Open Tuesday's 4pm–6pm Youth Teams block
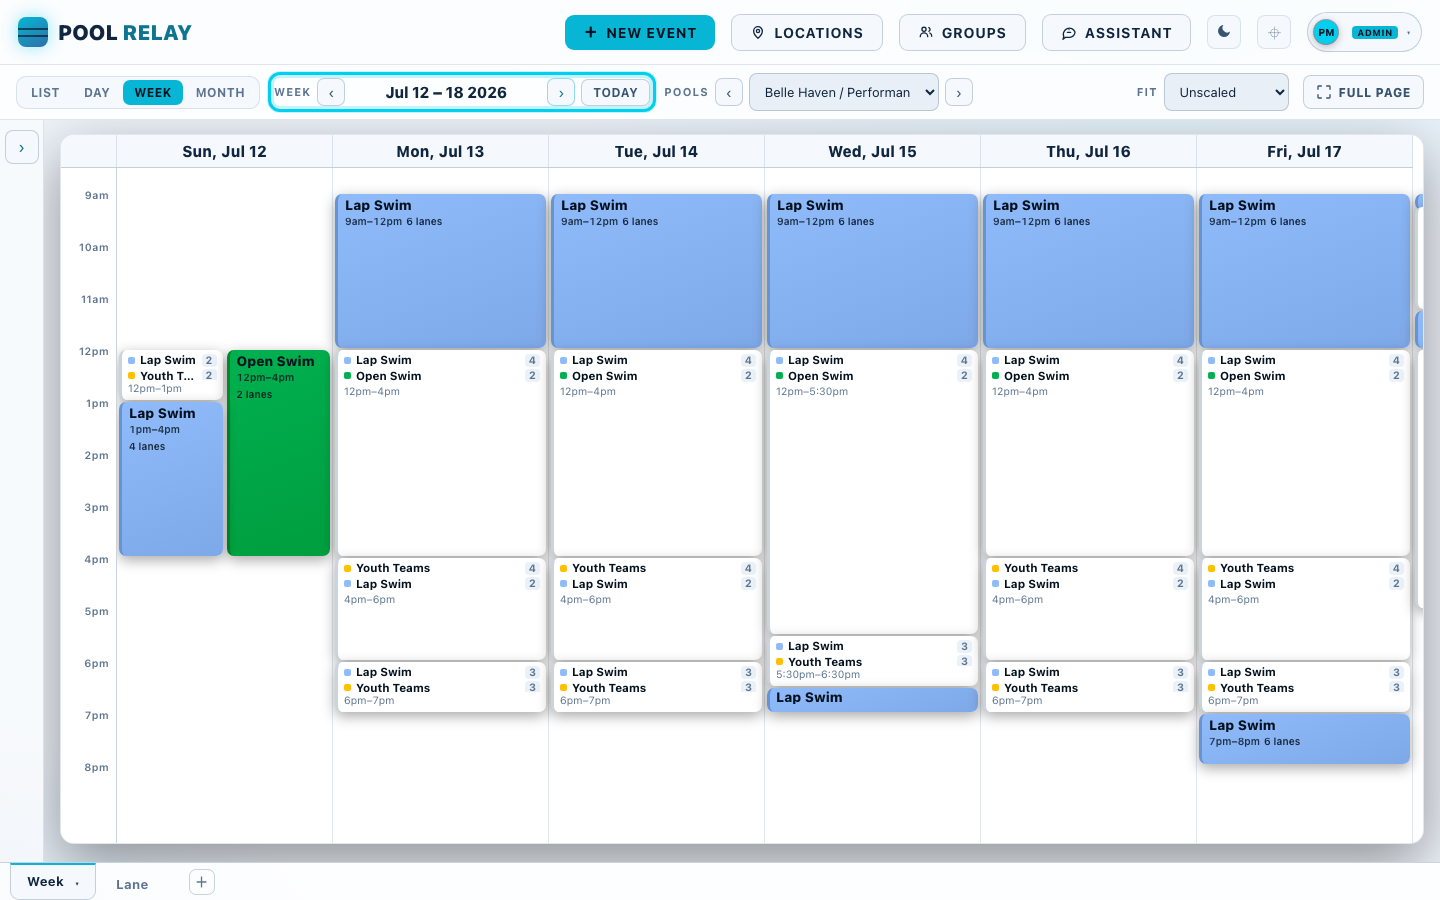The height and width of the screenshot is (900, 1440). pyautogui.click(x=656, y=609)
